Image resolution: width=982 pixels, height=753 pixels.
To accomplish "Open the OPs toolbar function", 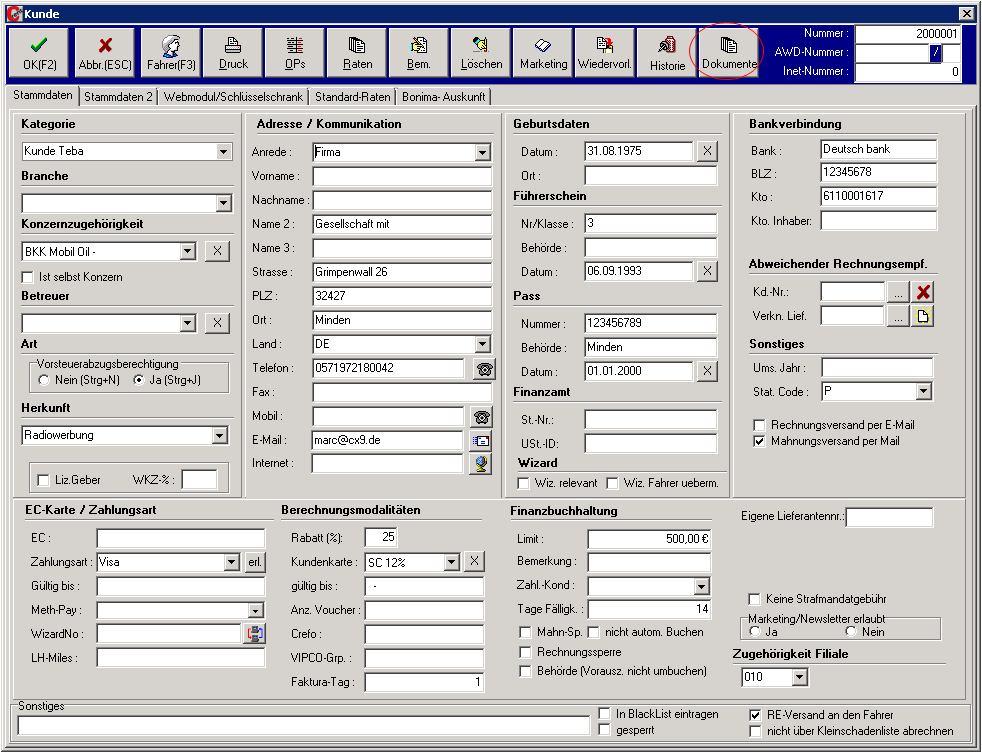I will [x=295, y=52].
